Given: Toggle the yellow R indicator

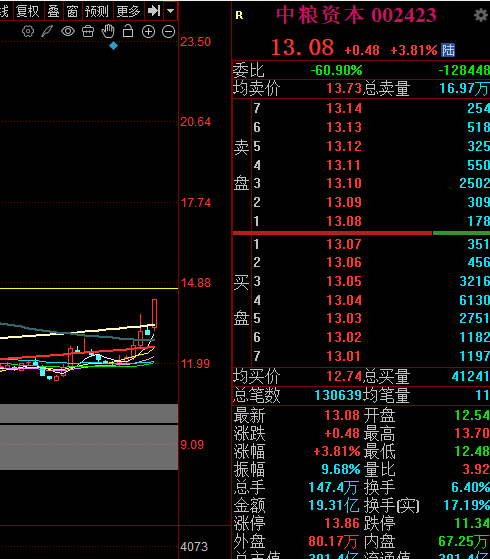Looking at the screenshot, I should point(239,15).
